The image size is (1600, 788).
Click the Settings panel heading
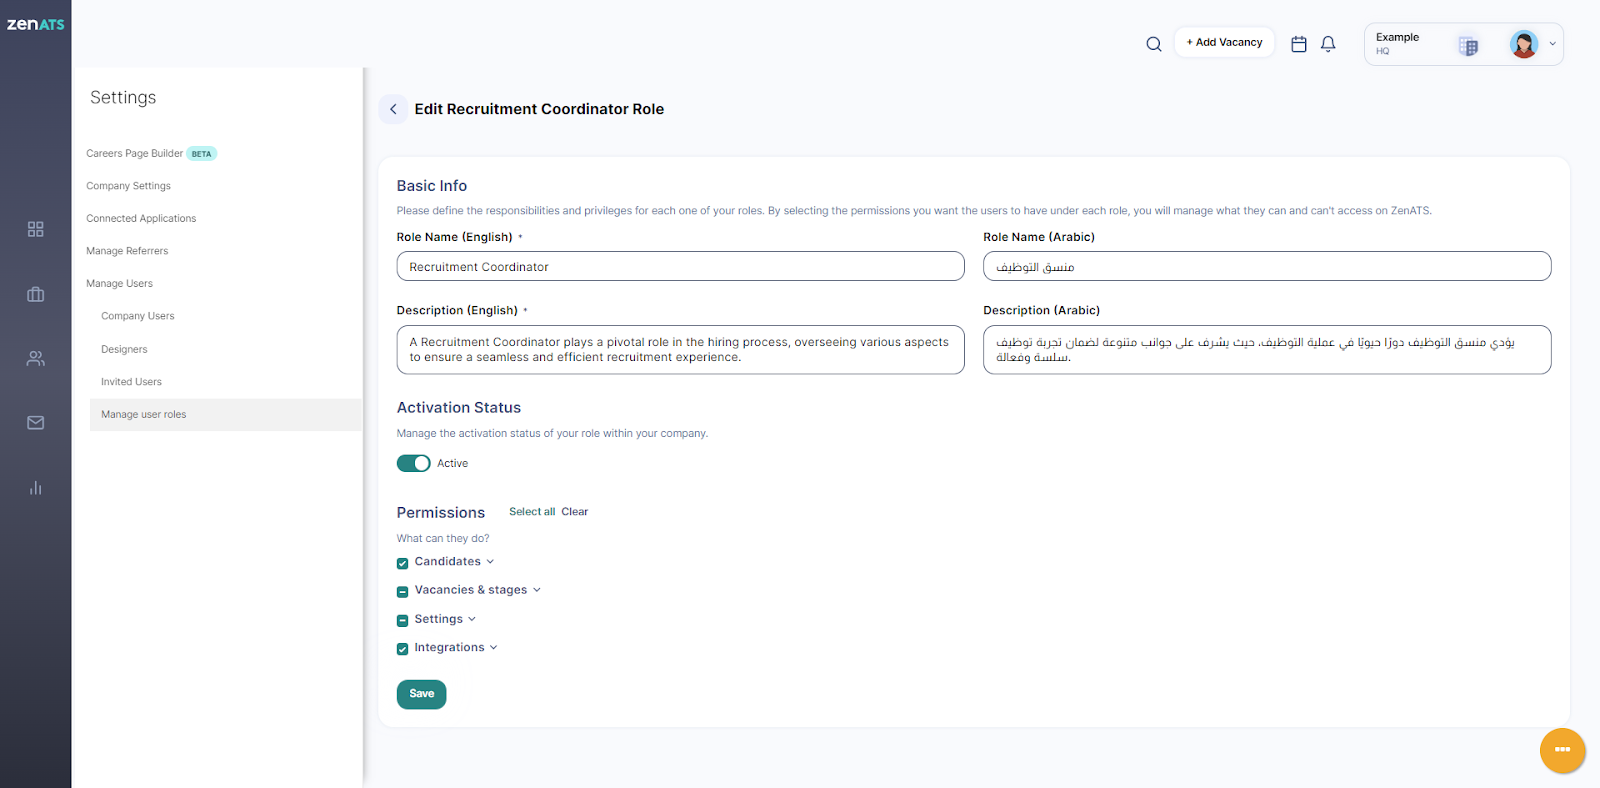123,97
